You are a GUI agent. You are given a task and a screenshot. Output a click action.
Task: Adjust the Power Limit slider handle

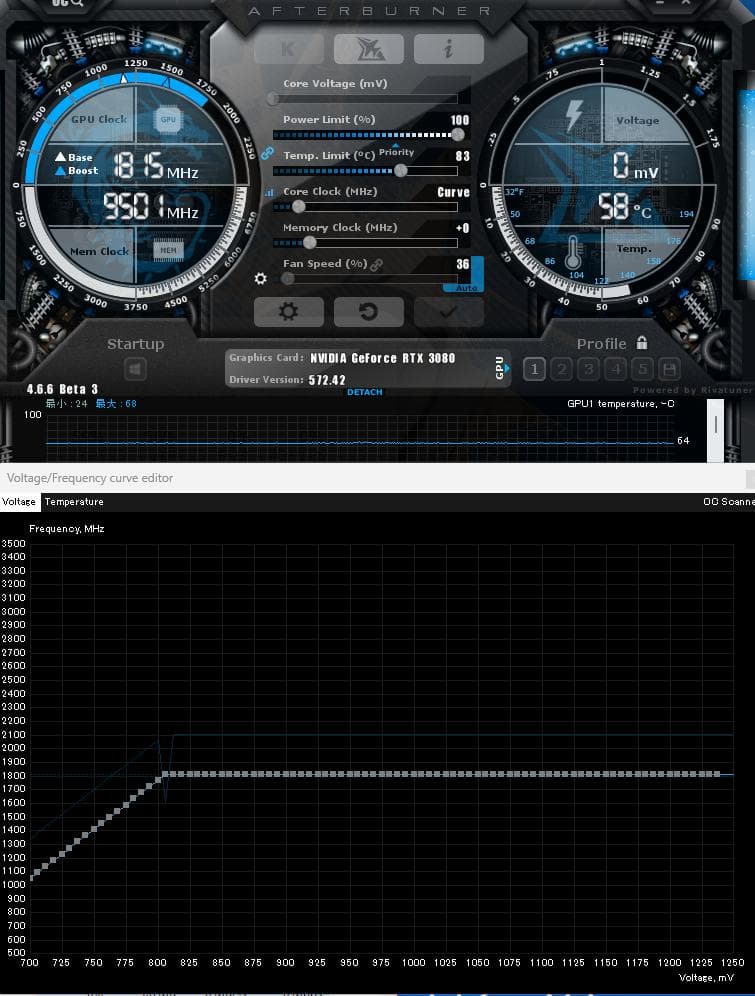pos(457,135)
